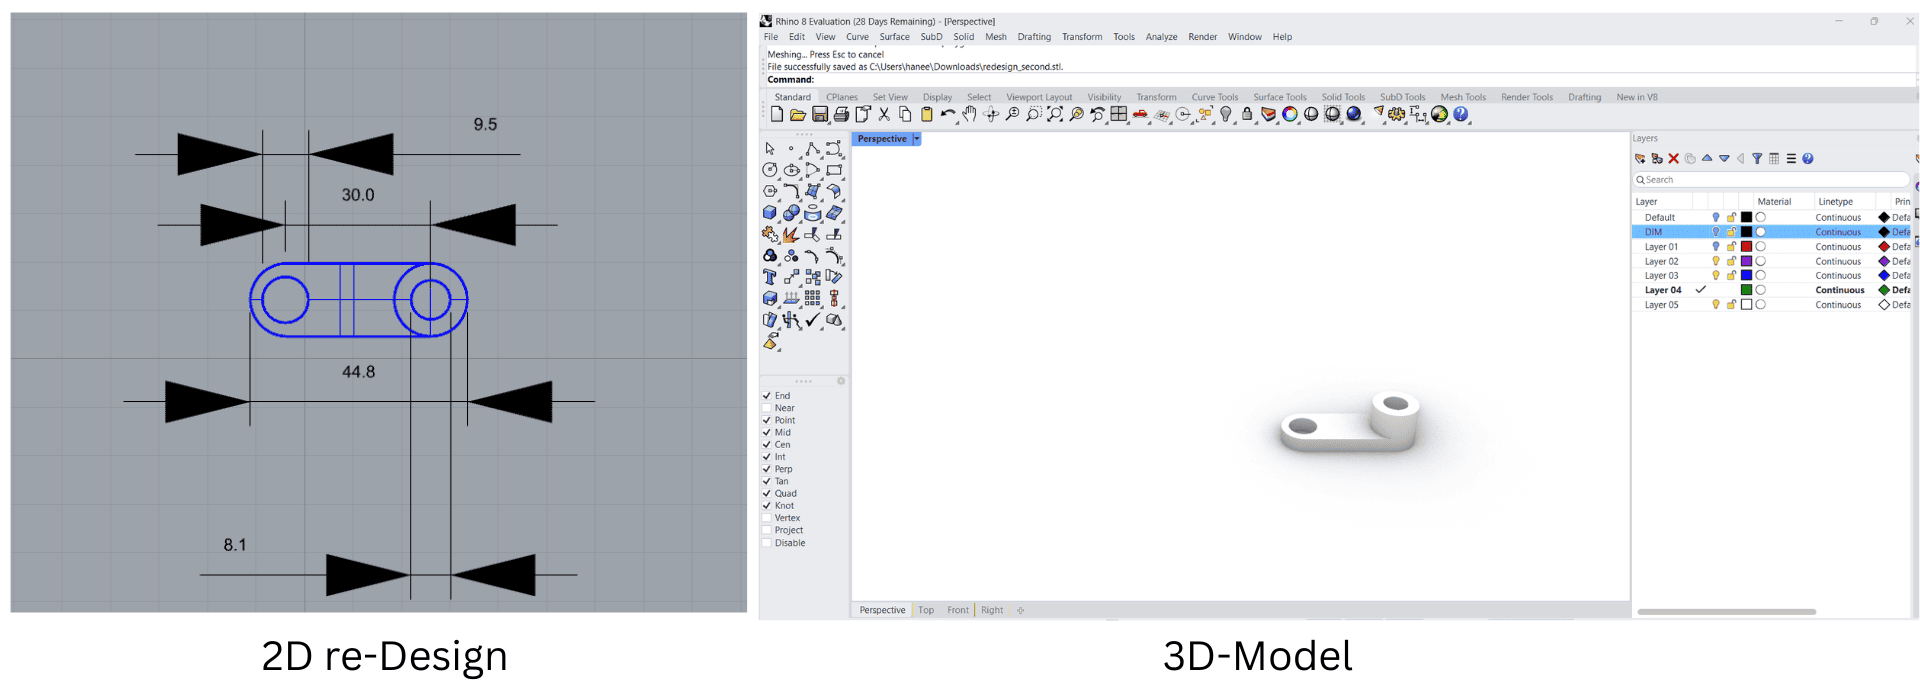Open the Curve Tools toolbar tab
The height and width of the screenshot is (694, 1920).
[x=1214, y=97]
